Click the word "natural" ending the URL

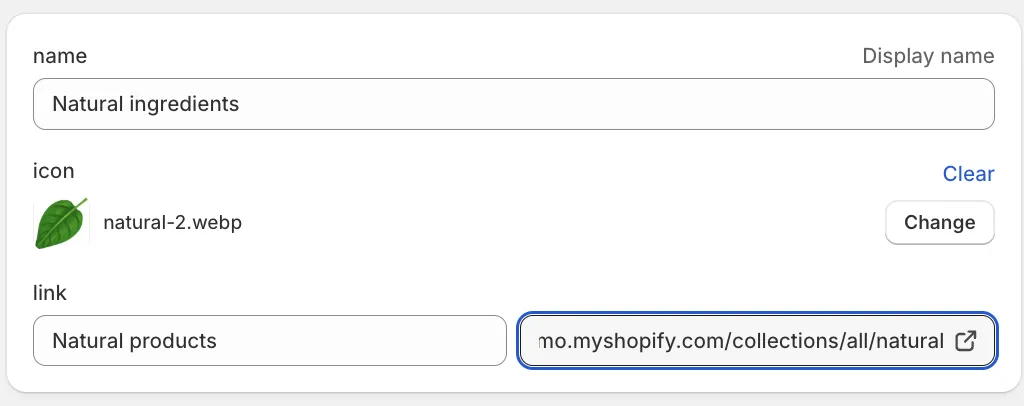click(x=908, y=341)
